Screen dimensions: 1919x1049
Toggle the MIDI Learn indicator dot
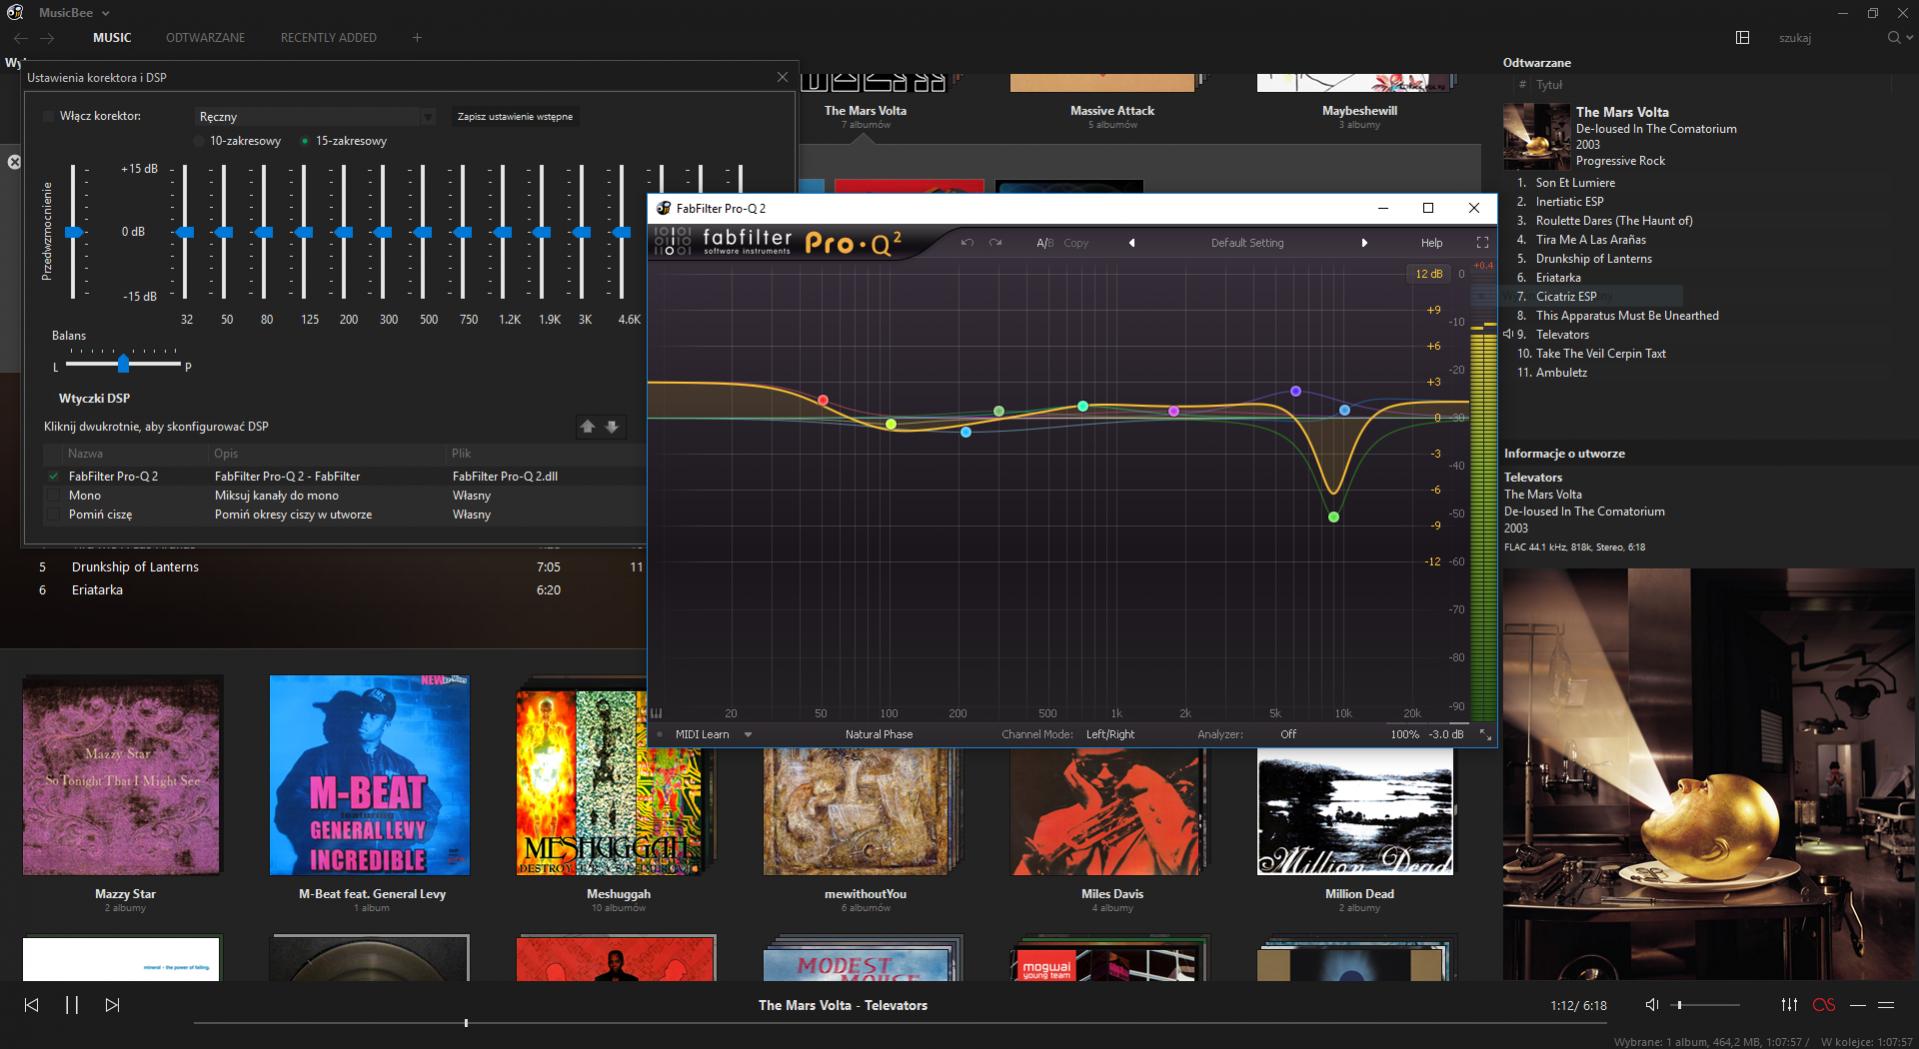click(x=660, y=735)
